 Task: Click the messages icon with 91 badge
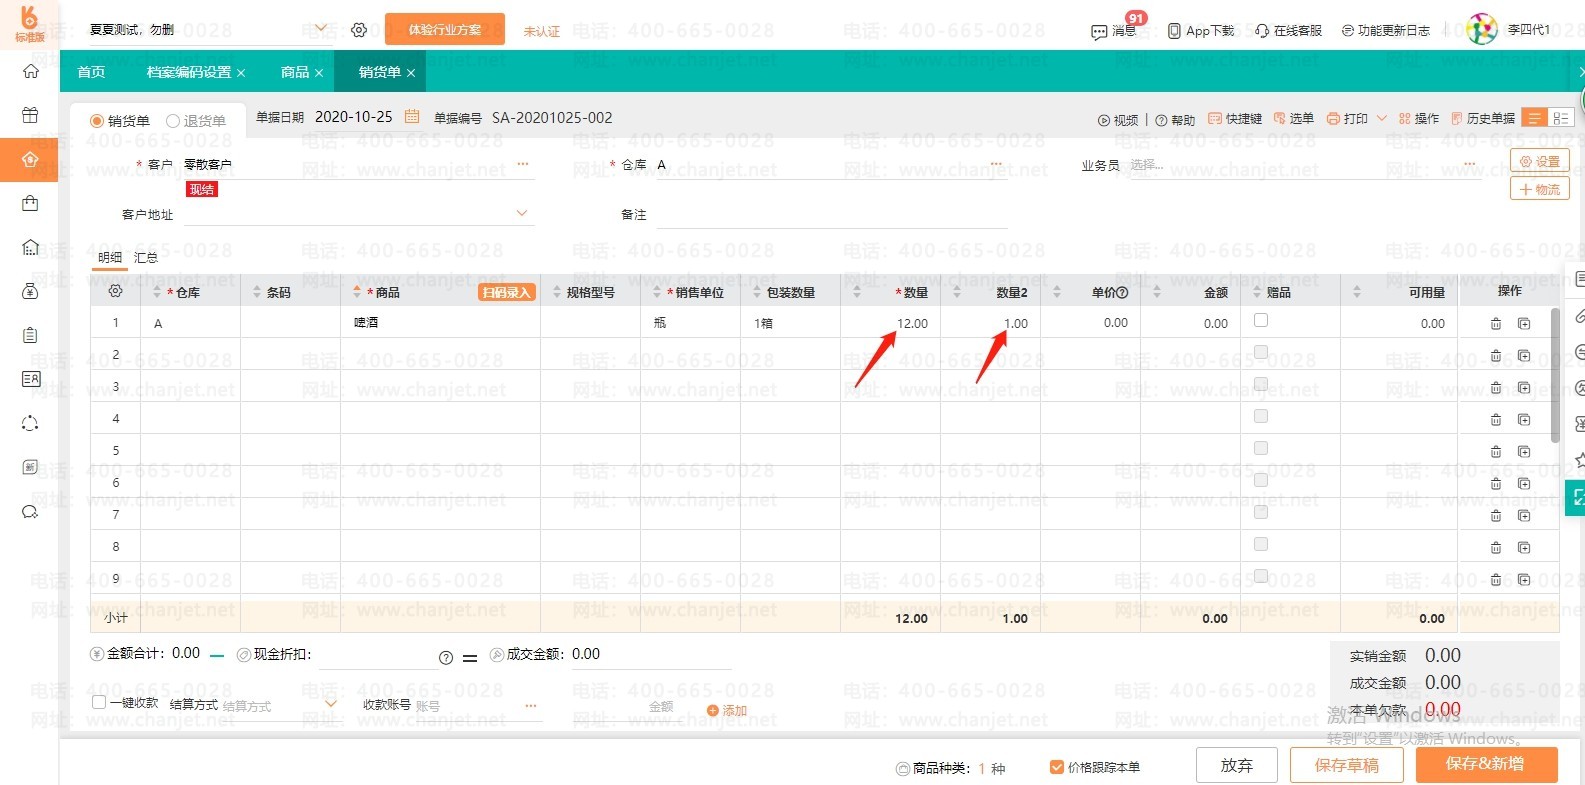coord(1099,31)
